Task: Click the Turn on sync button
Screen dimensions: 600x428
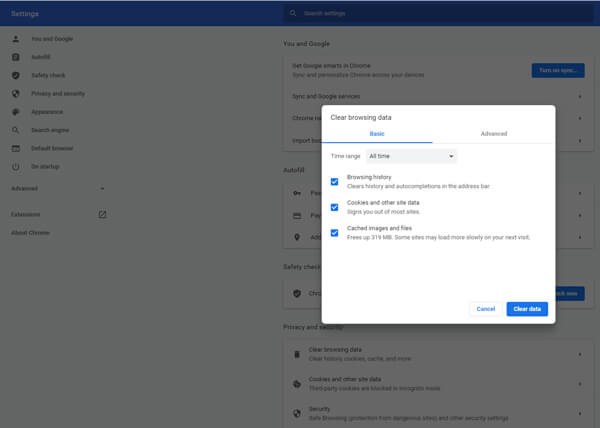Action: point(558,70)
